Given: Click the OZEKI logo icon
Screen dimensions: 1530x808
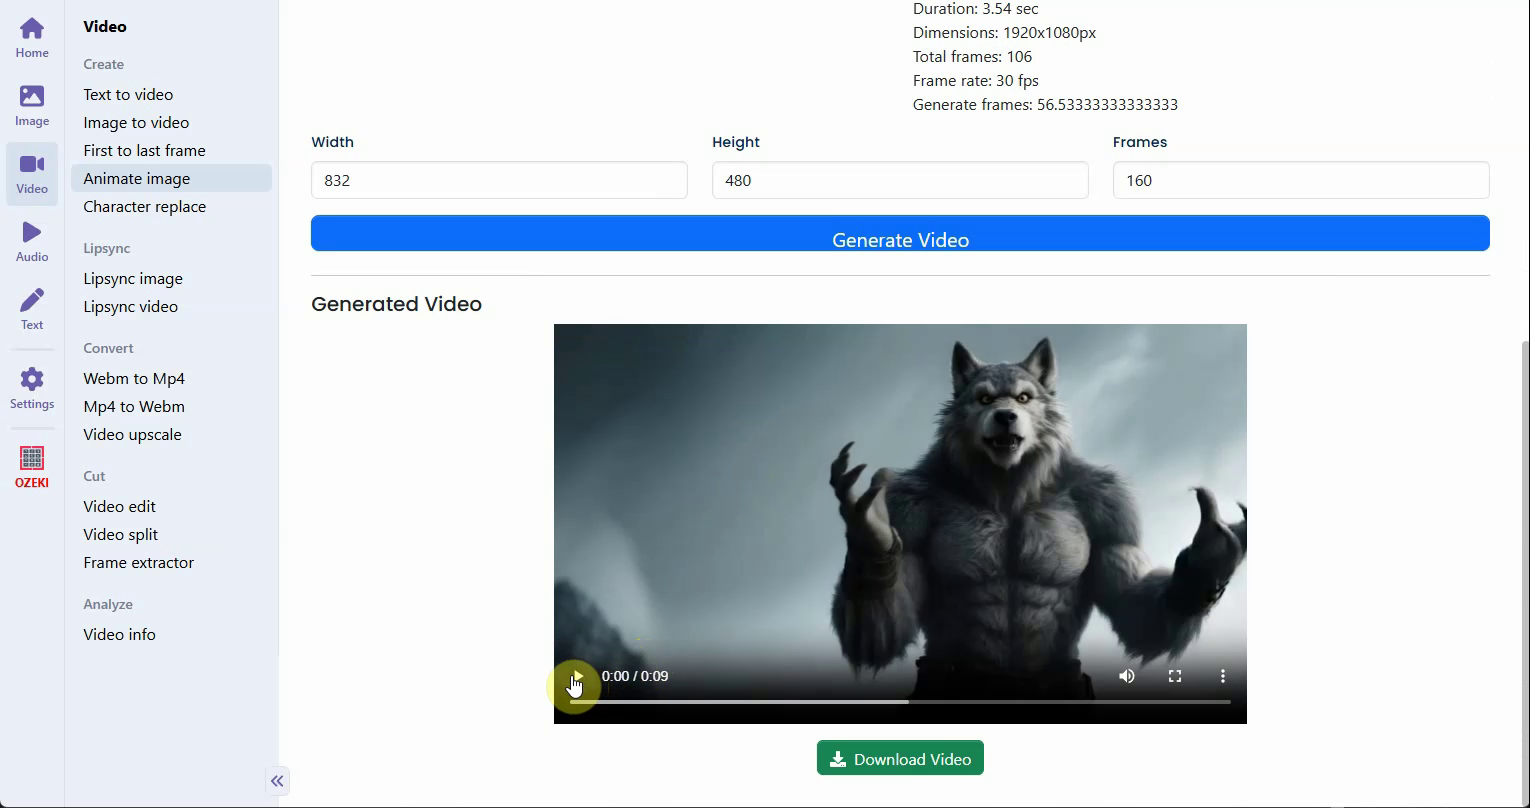Looking at the screenshot, I should click(x=32, y=466).
